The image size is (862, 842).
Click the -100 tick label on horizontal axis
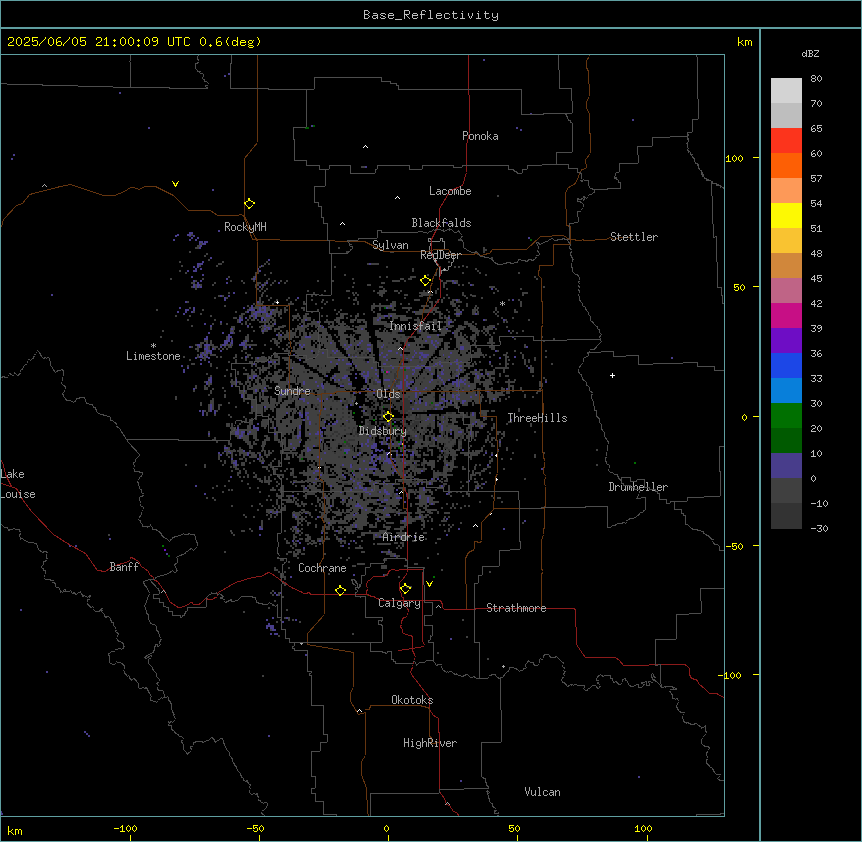[x=125, y=828]
